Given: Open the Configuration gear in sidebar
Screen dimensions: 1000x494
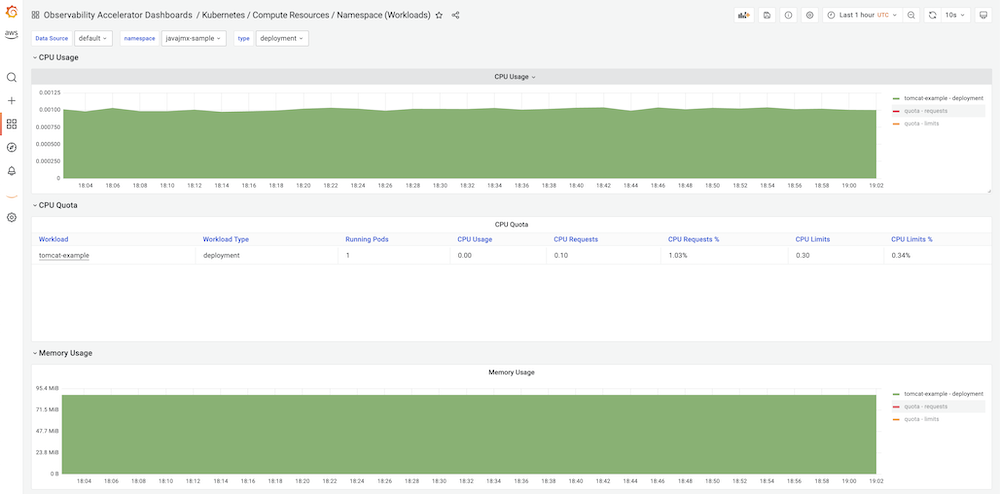Looking at the screenshot, I should [11, 217].
